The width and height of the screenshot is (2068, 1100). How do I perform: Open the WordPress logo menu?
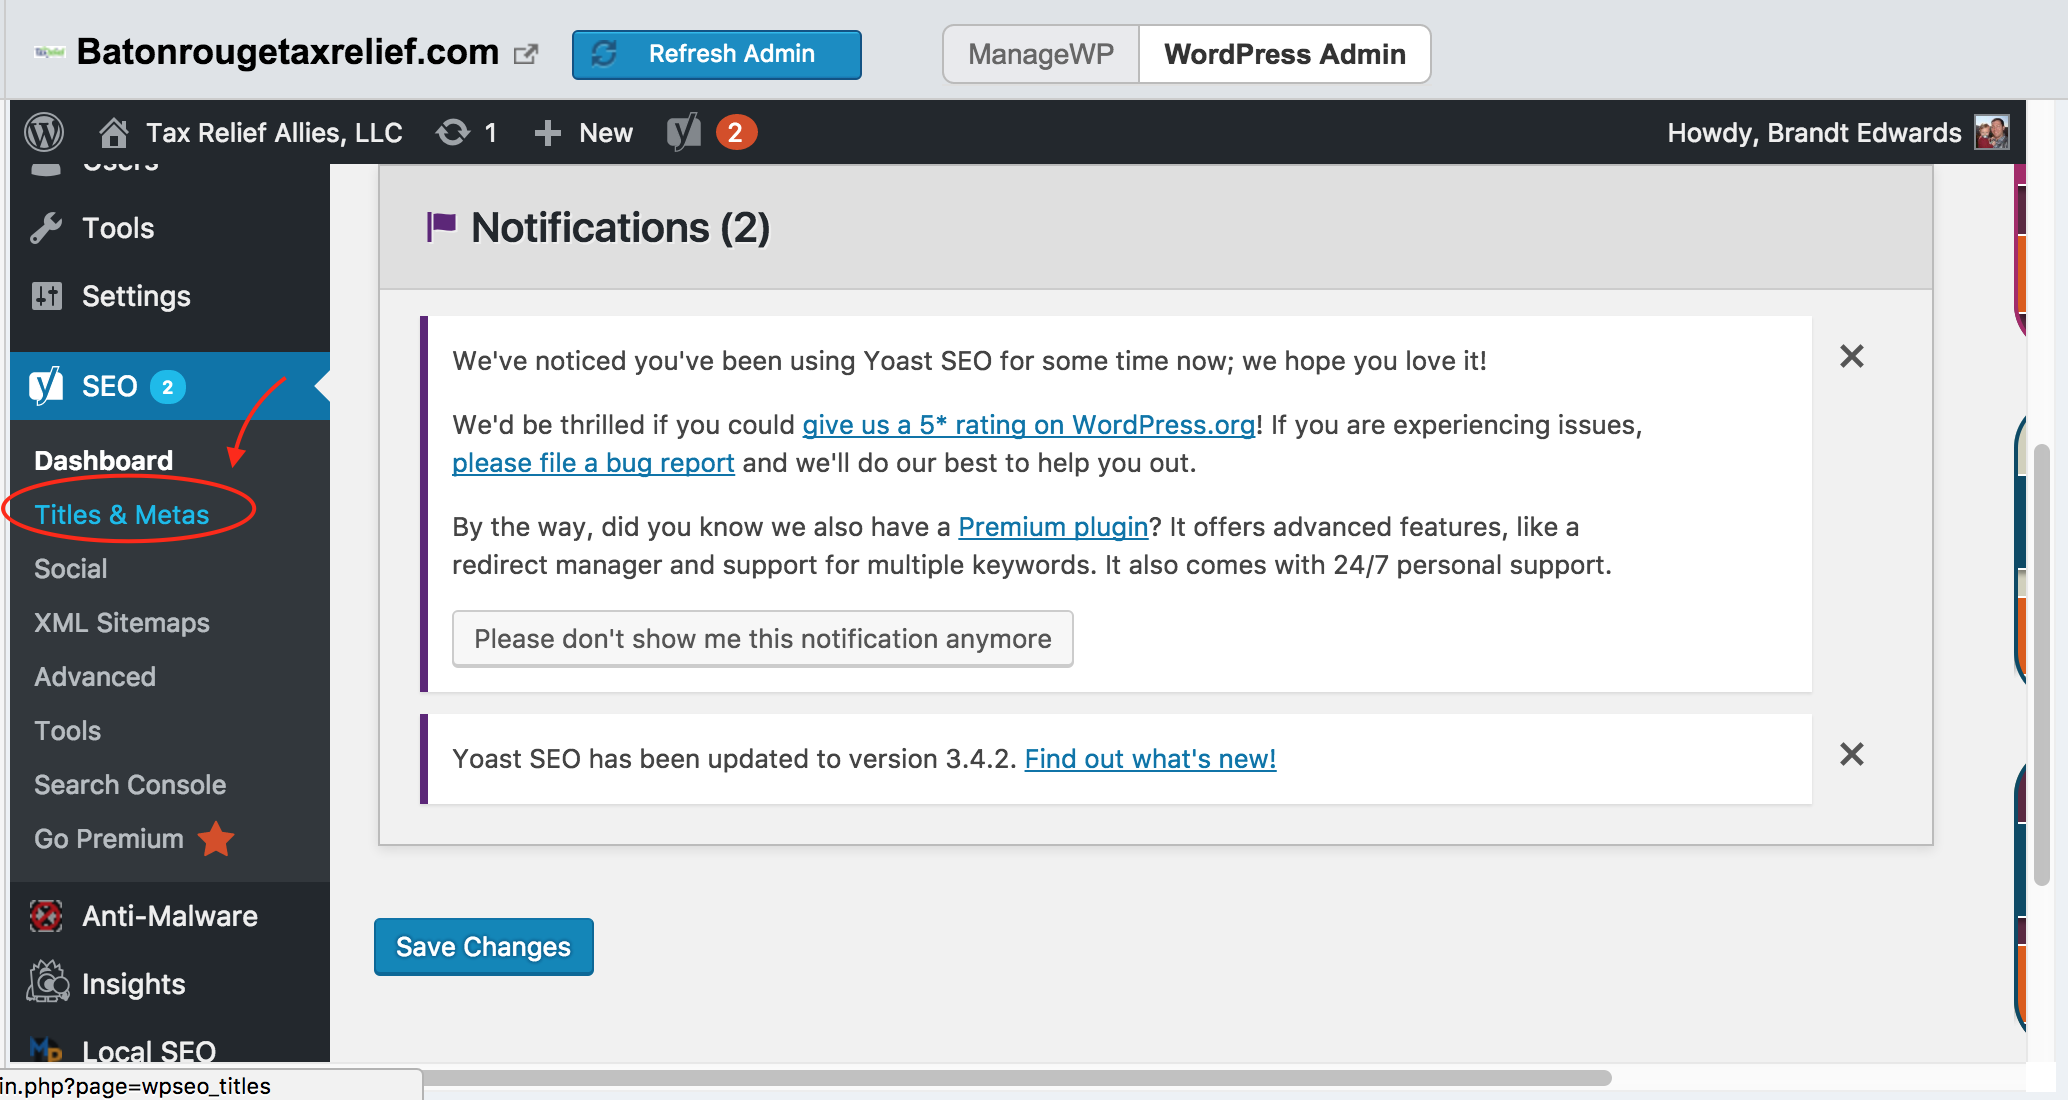(44, 132)
